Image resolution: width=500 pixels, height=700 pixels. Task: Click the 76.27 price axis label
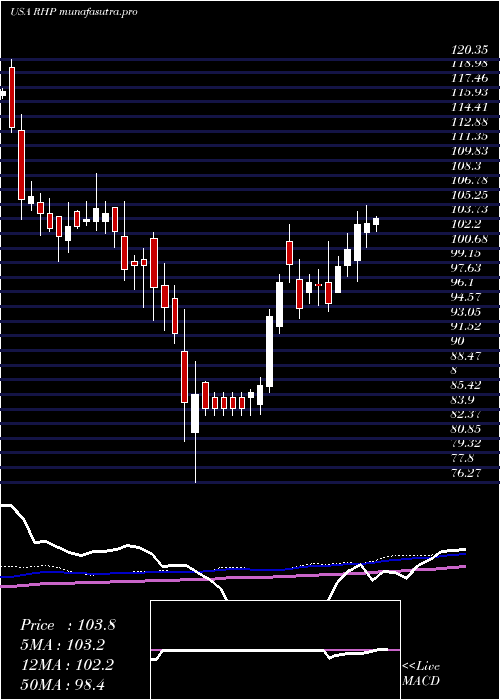click(467, 472)
